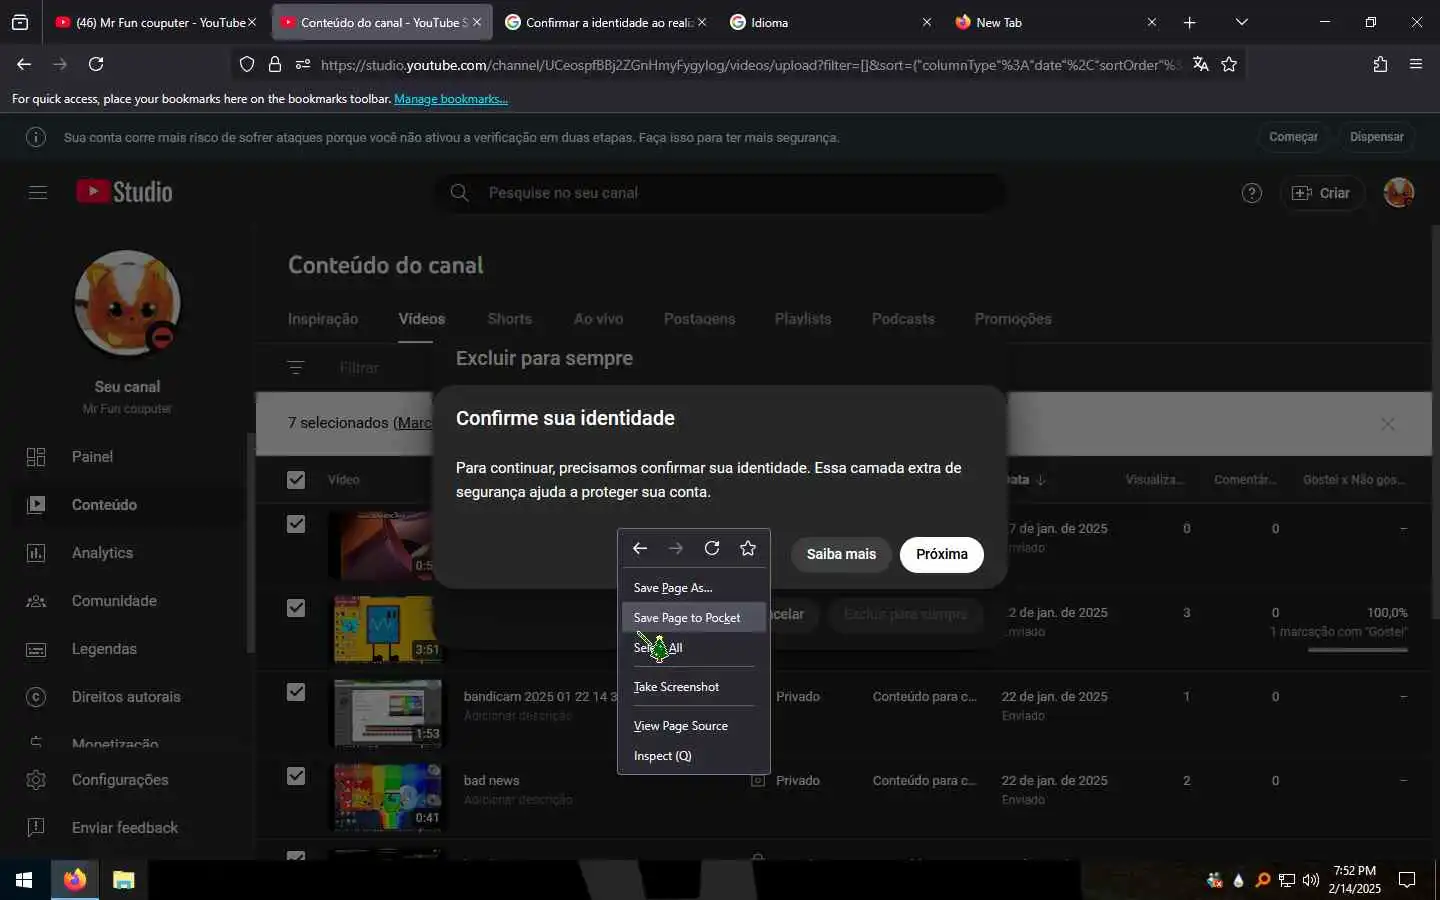Open a new tab with plus button
The height and width of the screenshot is (900, 1440).
1189,22
